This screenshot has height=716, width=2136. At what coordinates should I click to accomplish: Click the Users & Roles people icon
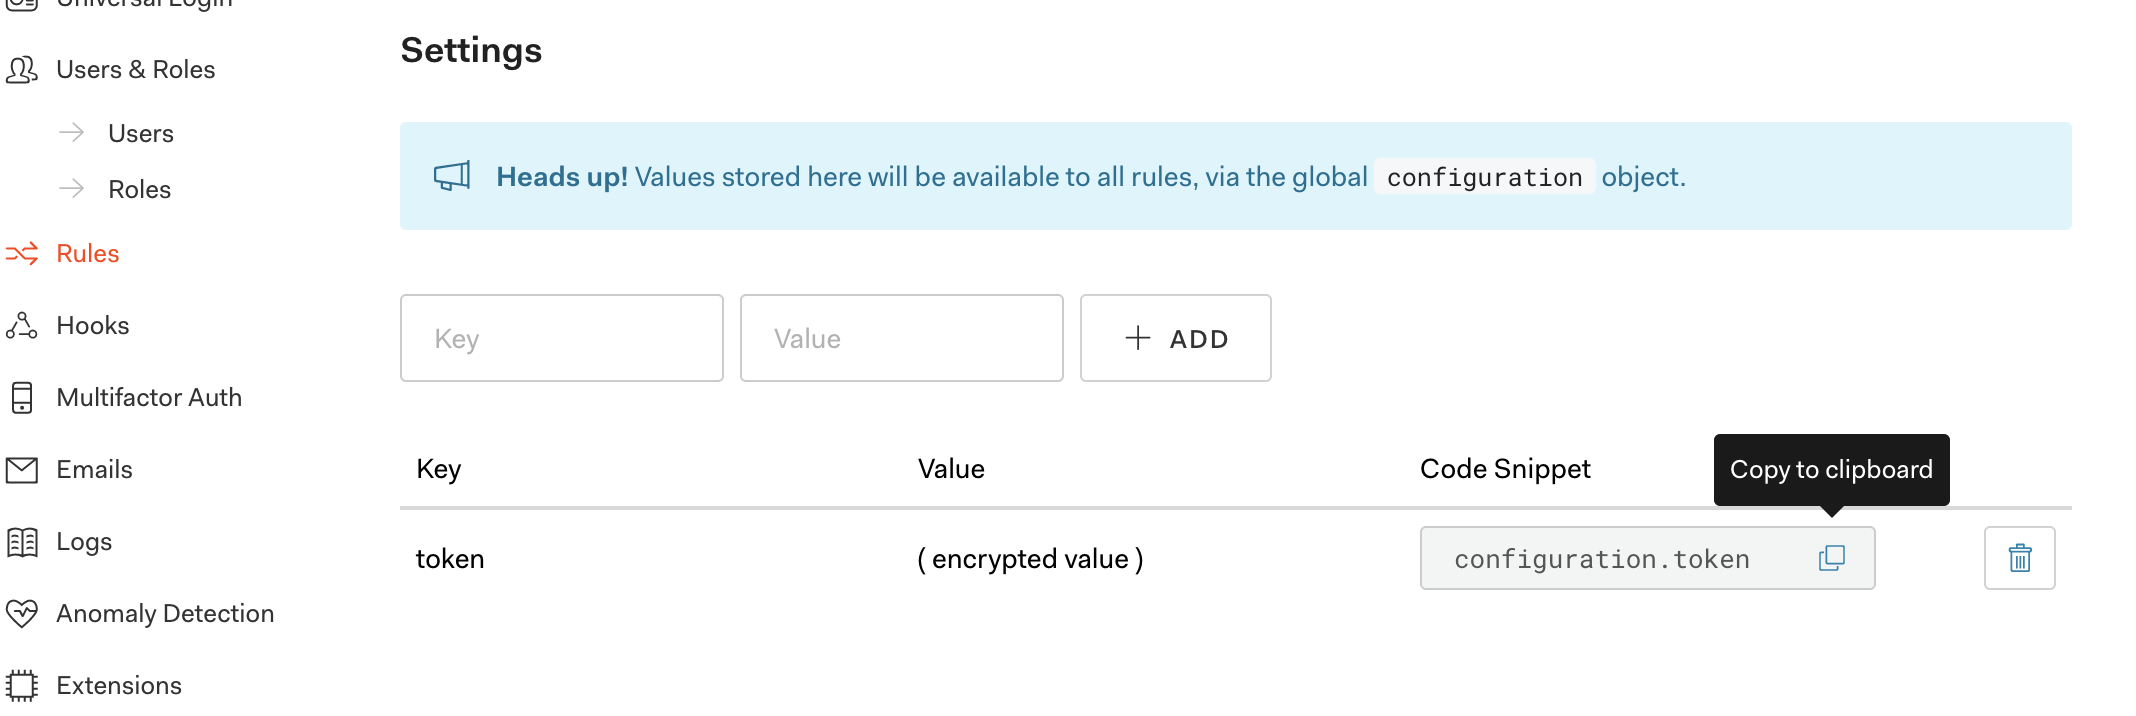(22, 70)
